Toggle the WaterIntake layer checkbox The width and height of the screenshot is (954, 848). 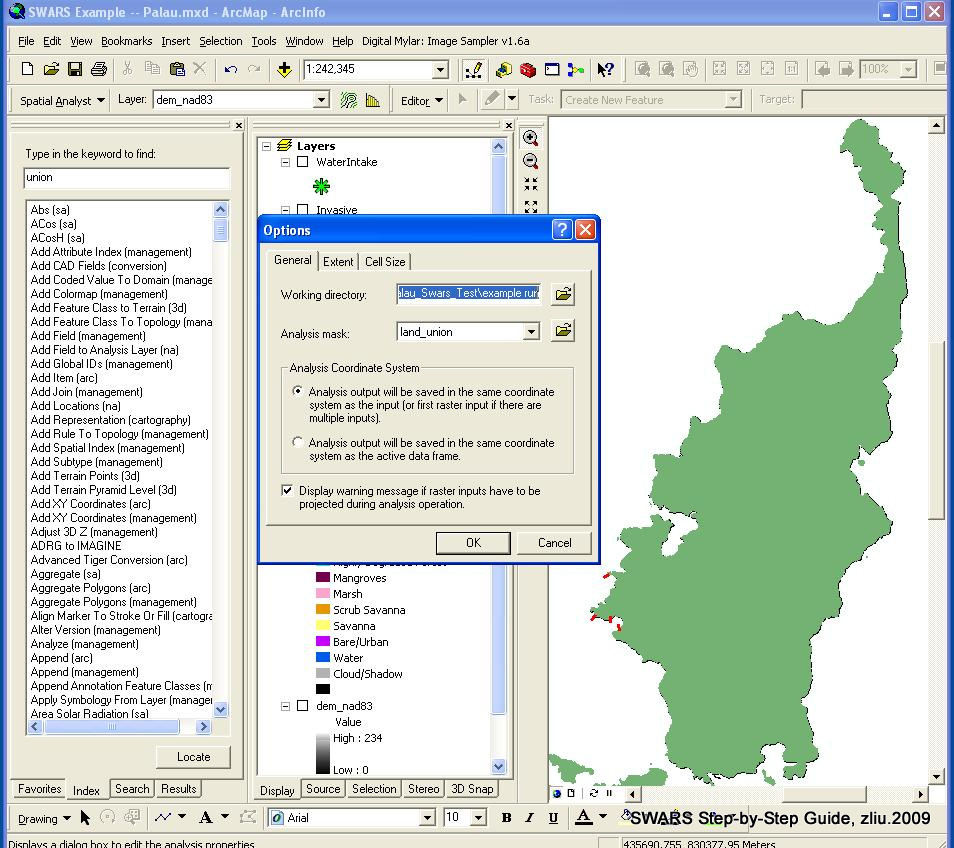[302, 162]
